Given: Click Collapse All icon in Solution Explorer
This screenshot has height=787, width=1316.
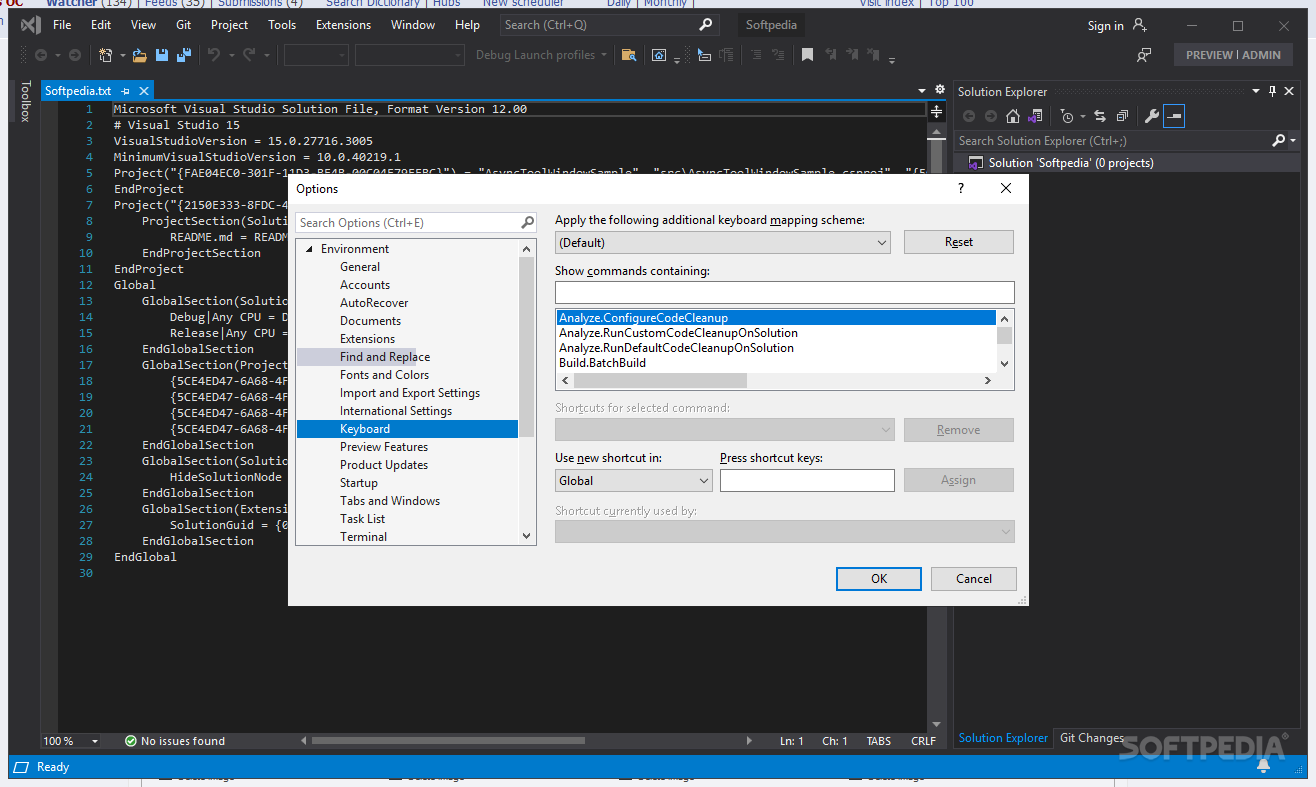Looking at the screenshot, I should pos(1122,116).
